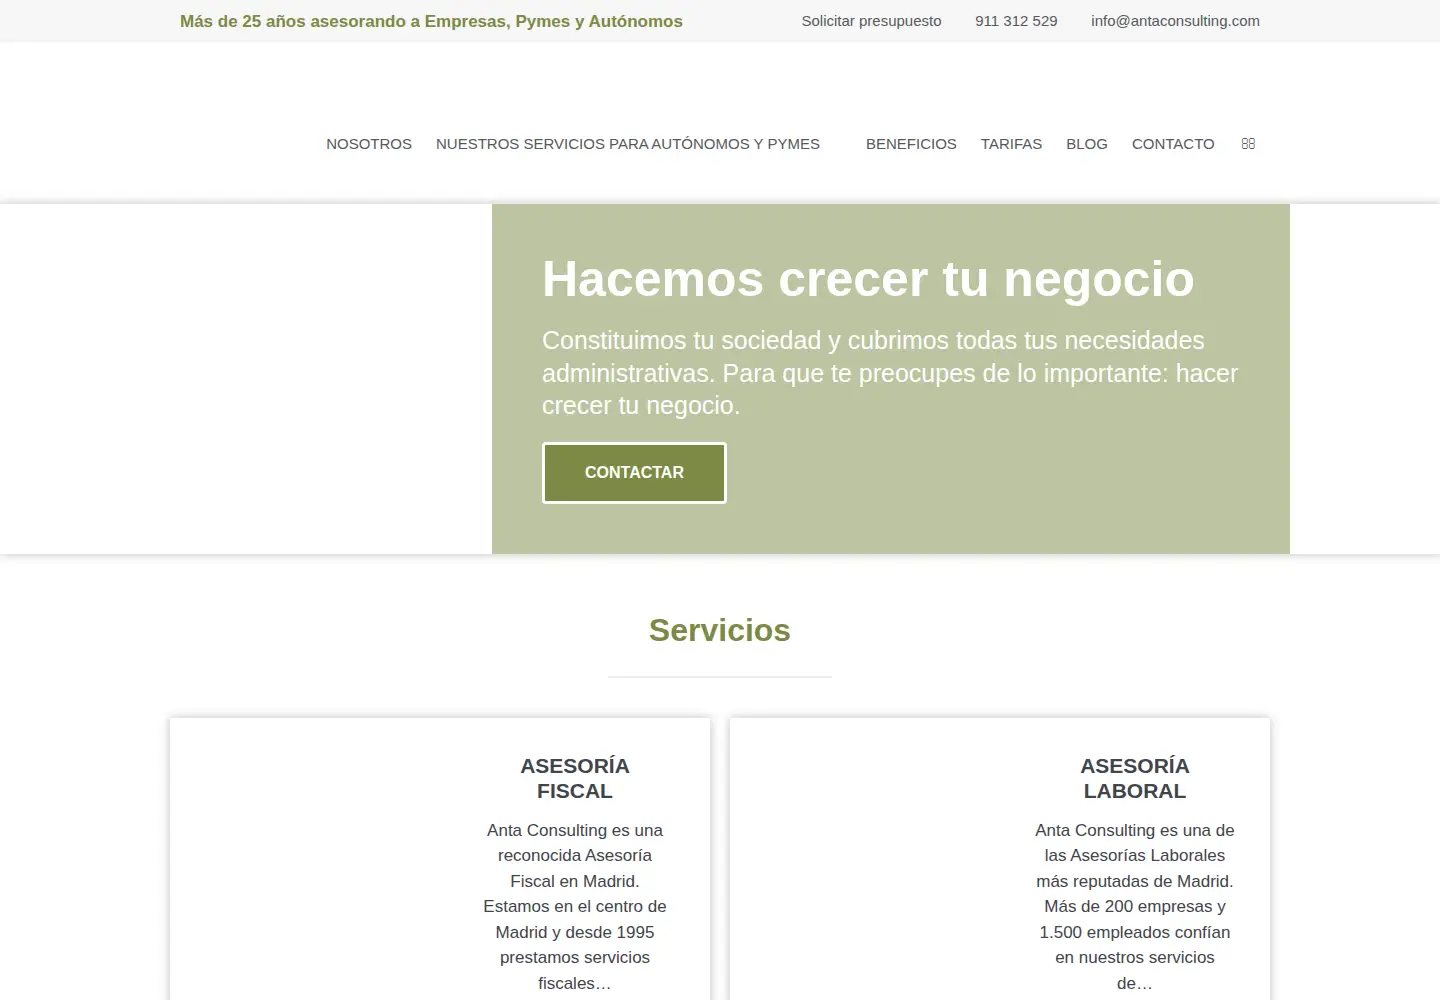Image resolution: width=1440 pixels, height=1000 pixels.
Task: Open the ASESORÍA FISCAL card title
Action: click(x=575, y=778)
